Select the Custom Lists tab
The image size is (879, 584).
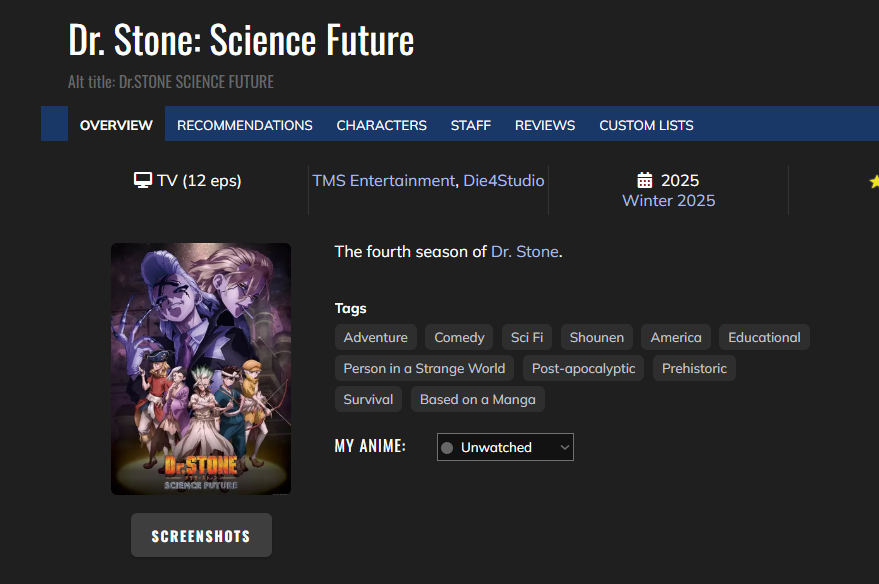tap(646, 125)
